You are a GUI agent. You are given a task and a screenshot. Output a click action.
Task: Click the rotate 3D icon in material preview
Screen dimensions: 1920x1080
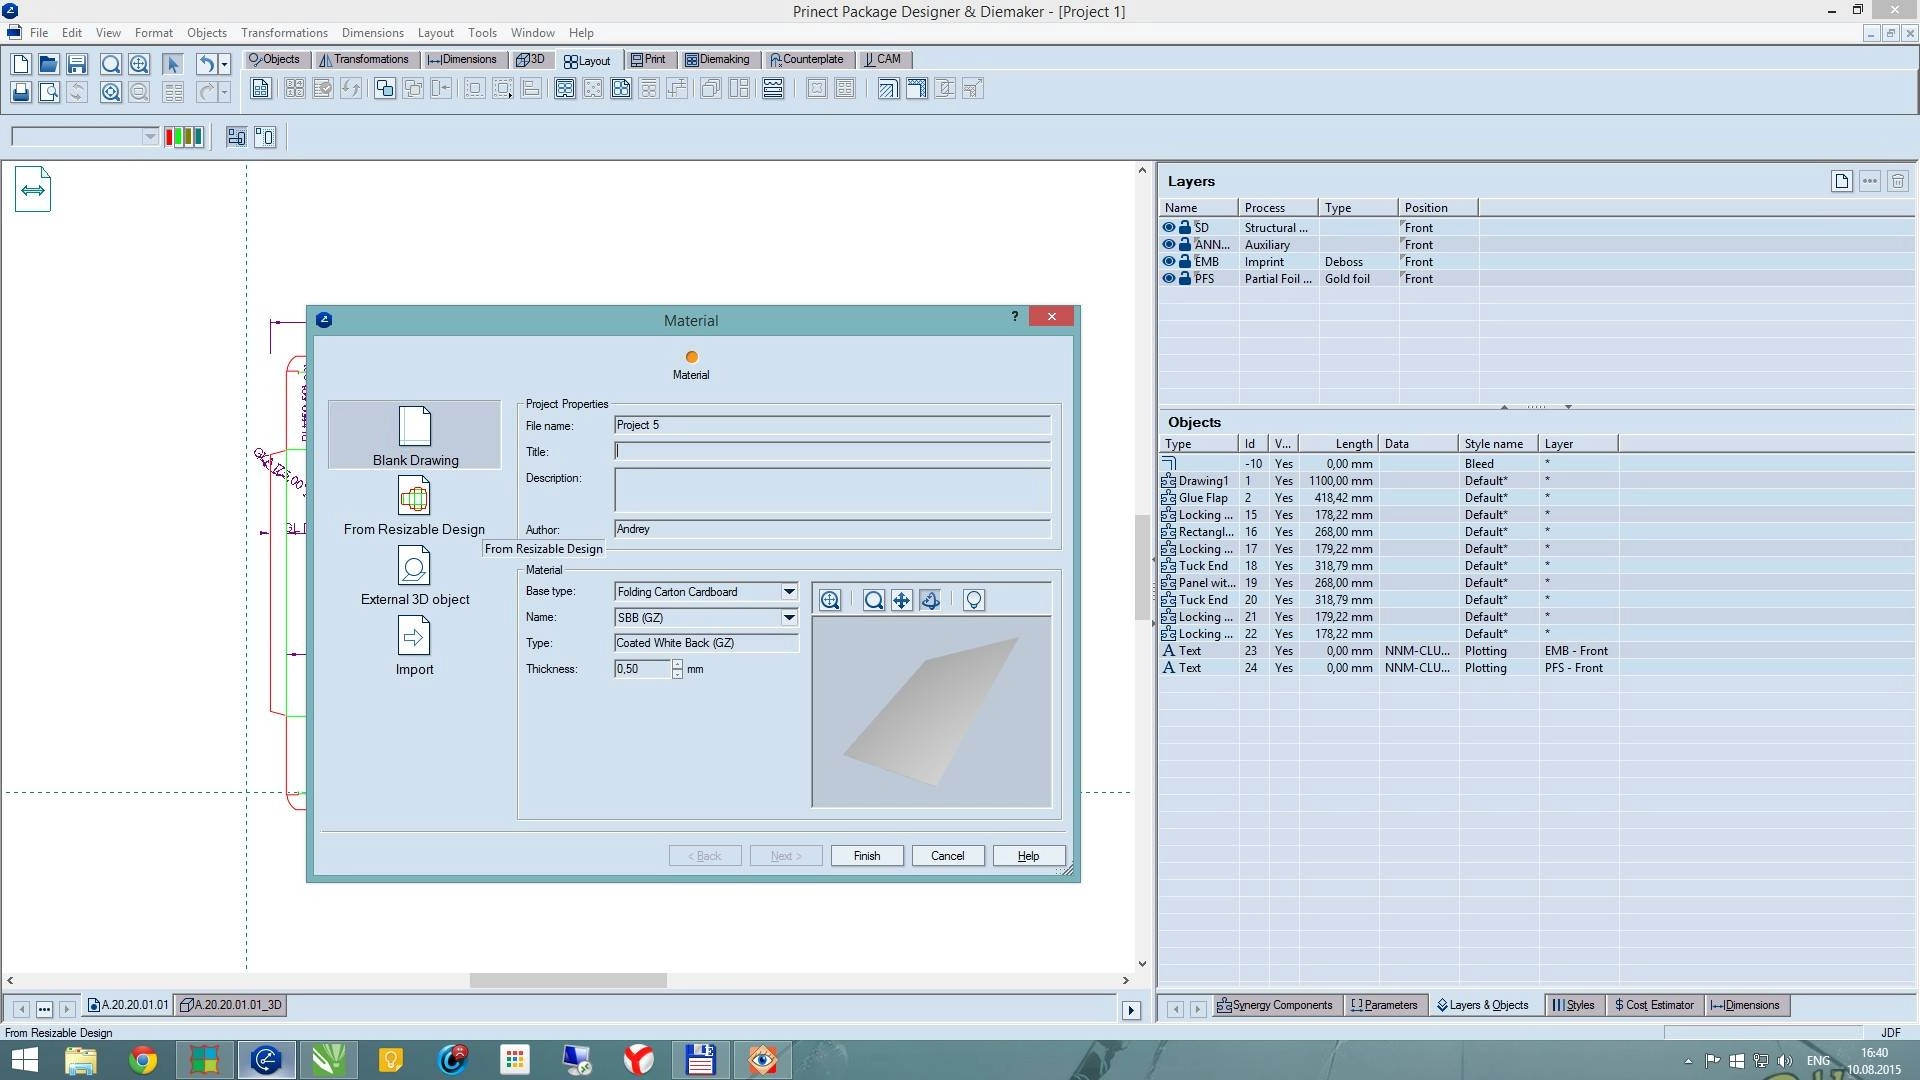point(930,600)
